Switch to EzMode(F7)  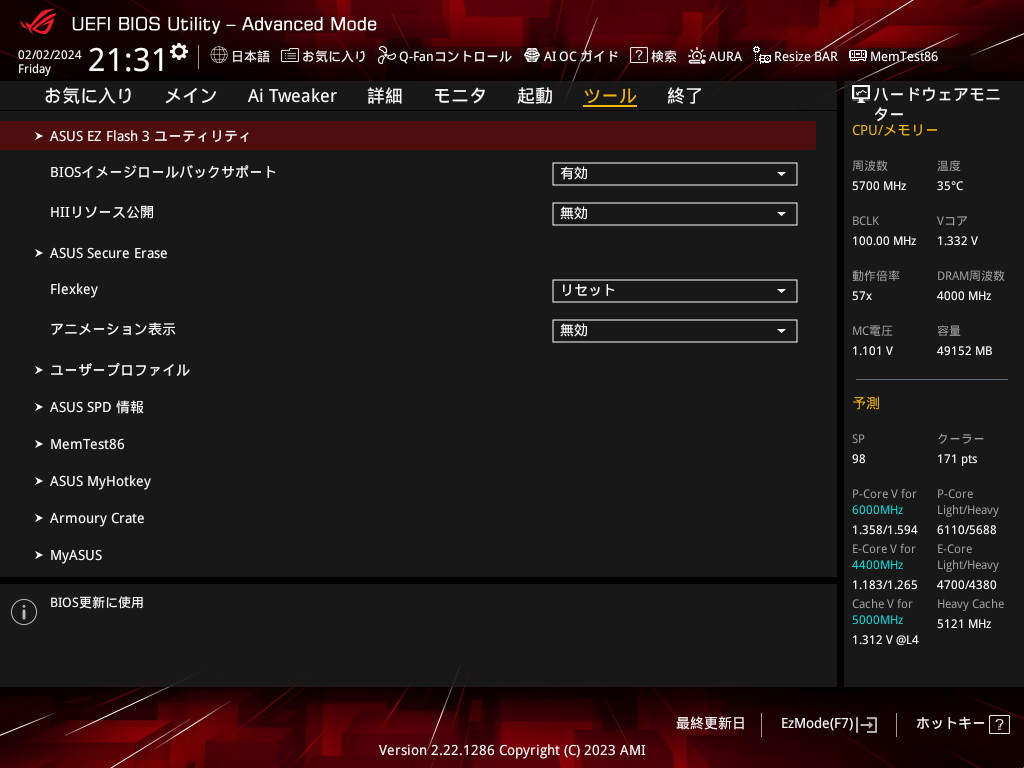click(829, 724)
